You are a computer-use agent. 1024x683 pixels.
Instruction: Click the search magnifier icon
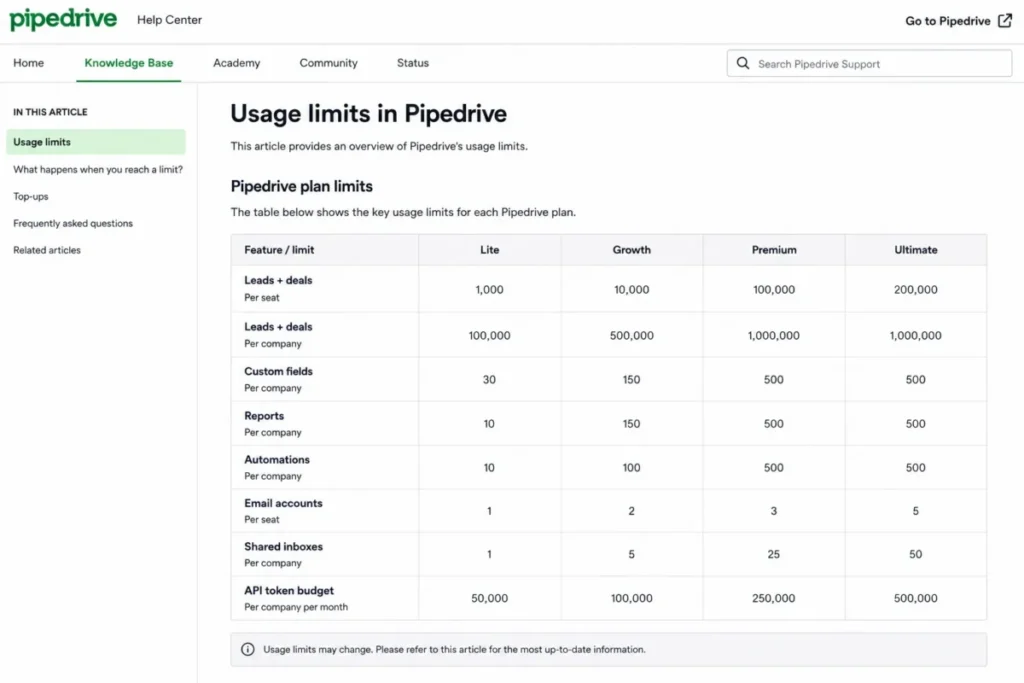pyautogui.click(x=743, y=63)
